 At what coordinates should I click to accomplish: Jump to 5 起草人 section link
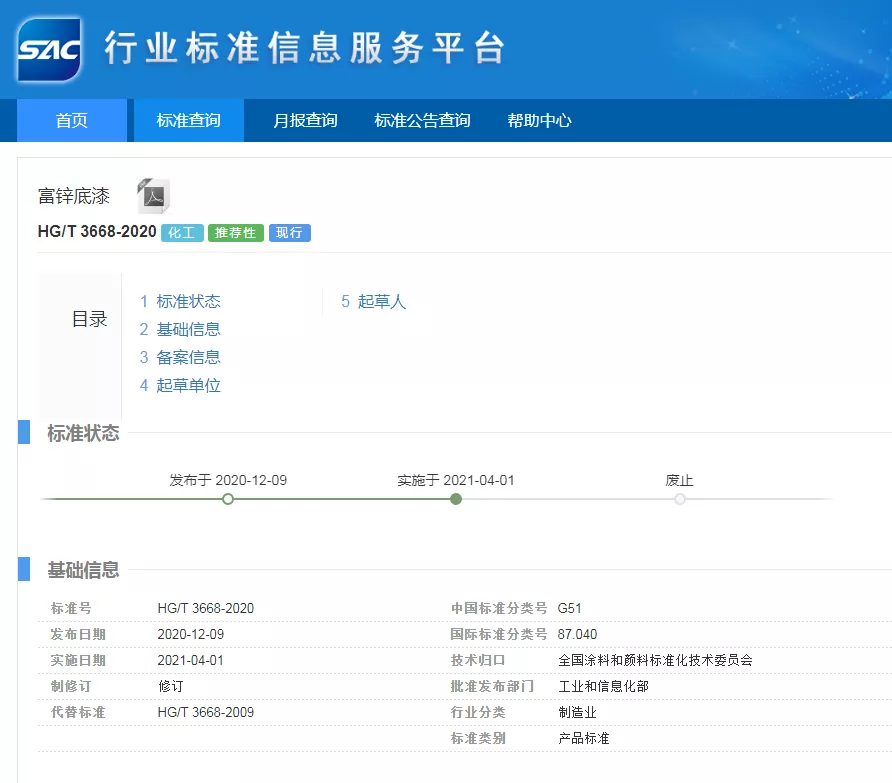(x=373, y=301)
